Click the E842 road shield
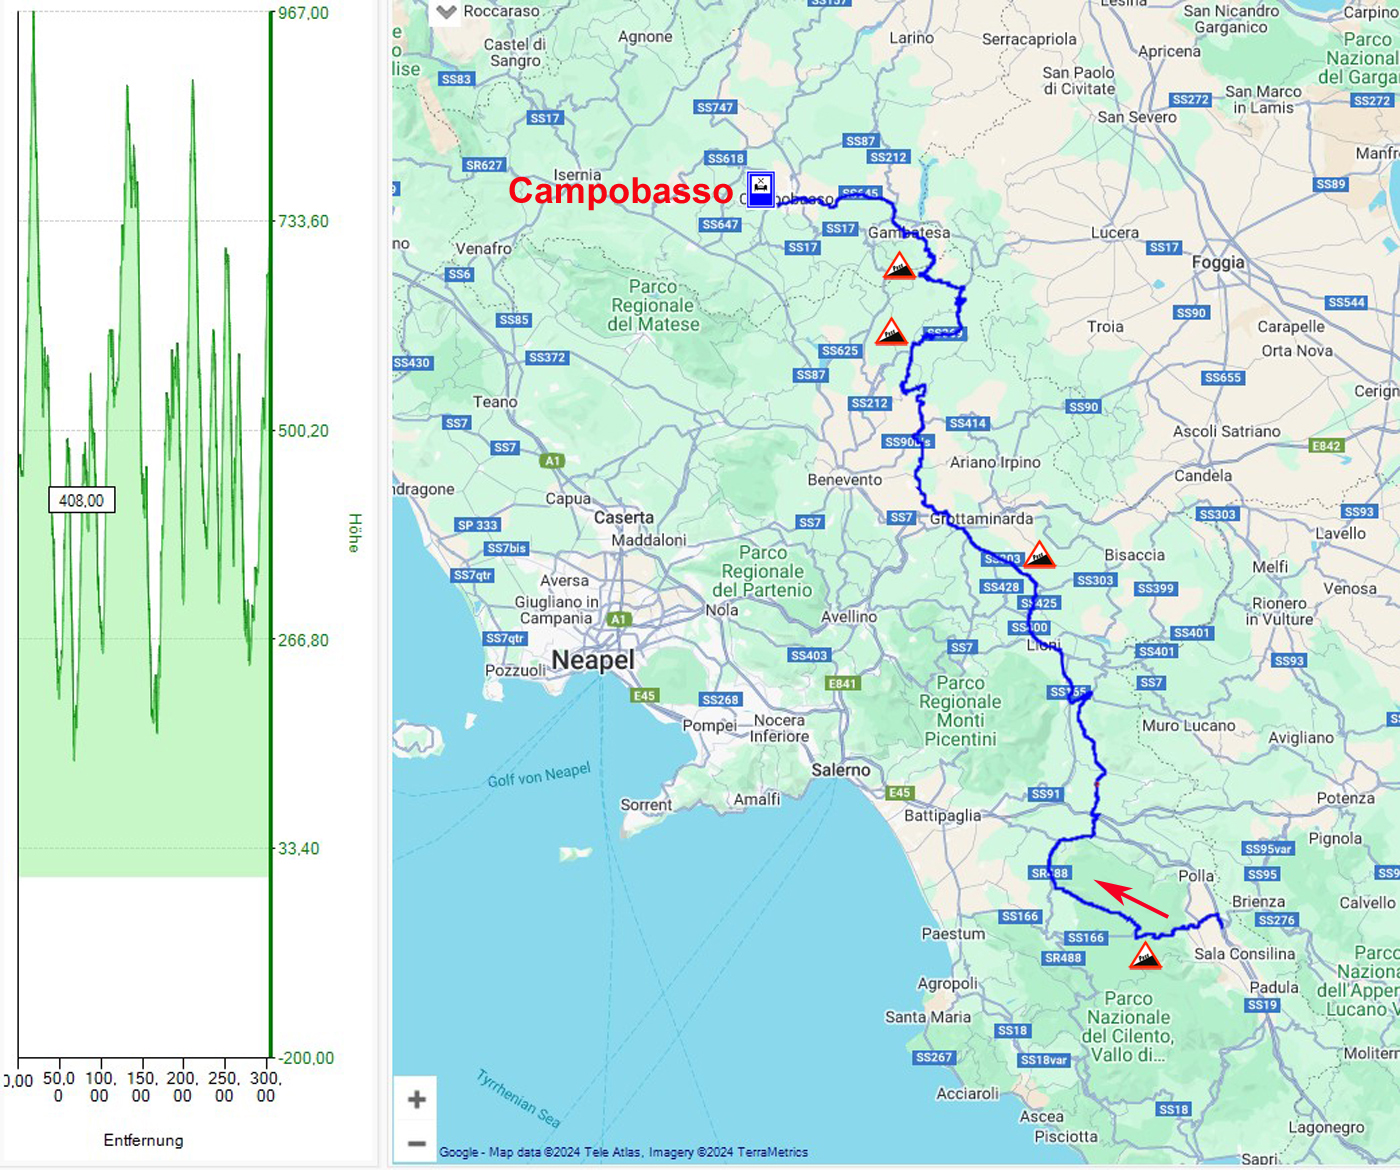This screenshot has width=1400, height=1170. coord(1327,446)
